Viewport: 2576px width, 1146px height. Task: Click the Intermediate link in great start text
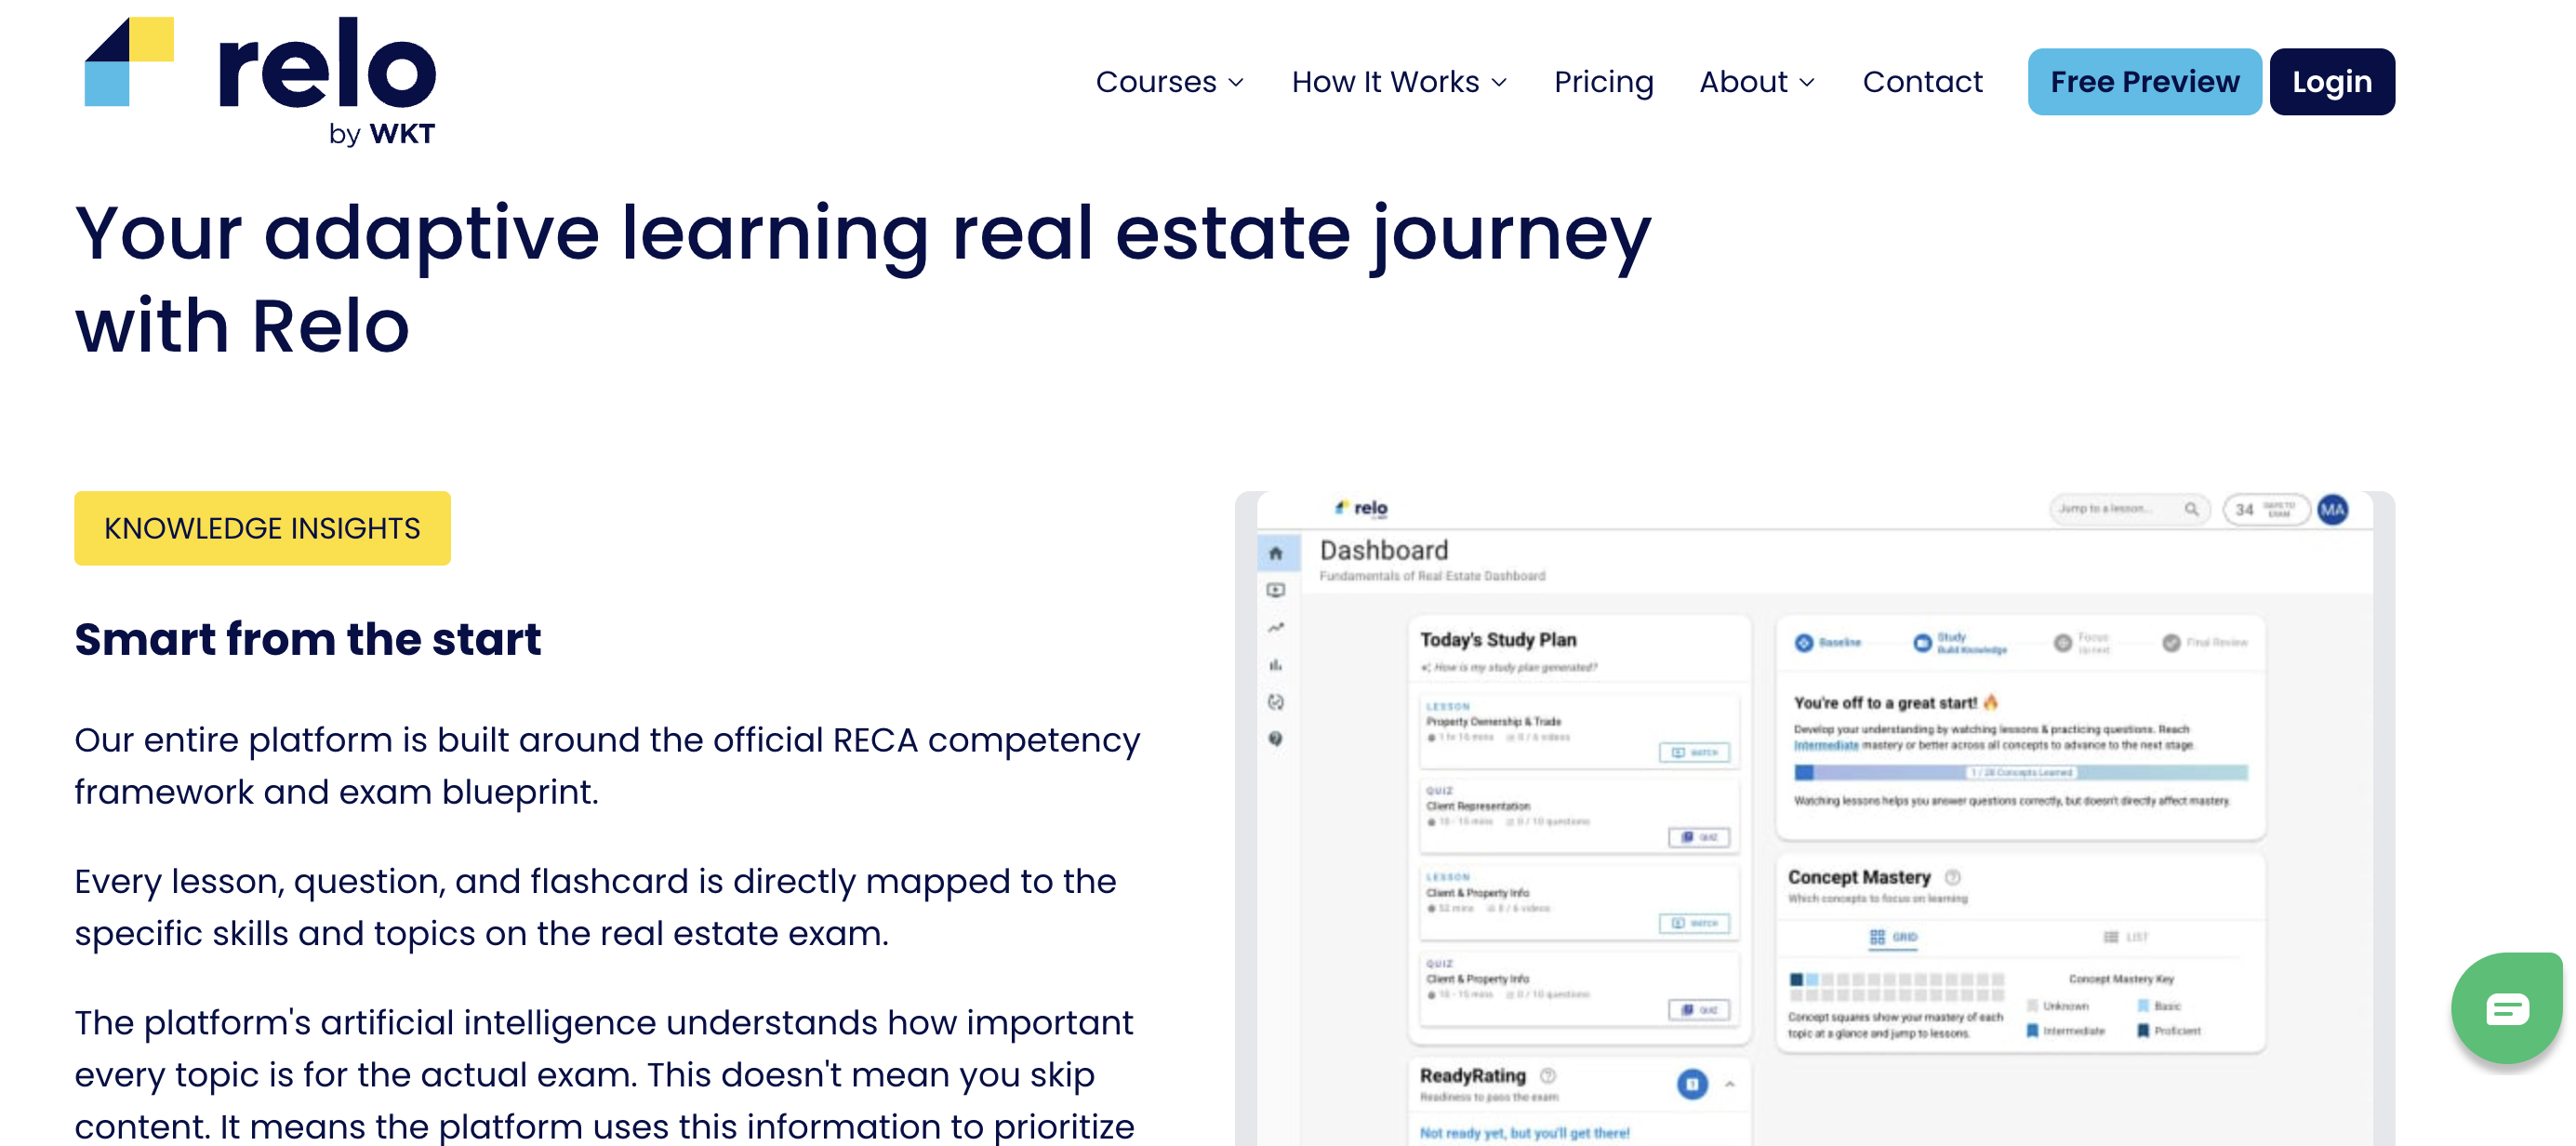pos(1826,745)
